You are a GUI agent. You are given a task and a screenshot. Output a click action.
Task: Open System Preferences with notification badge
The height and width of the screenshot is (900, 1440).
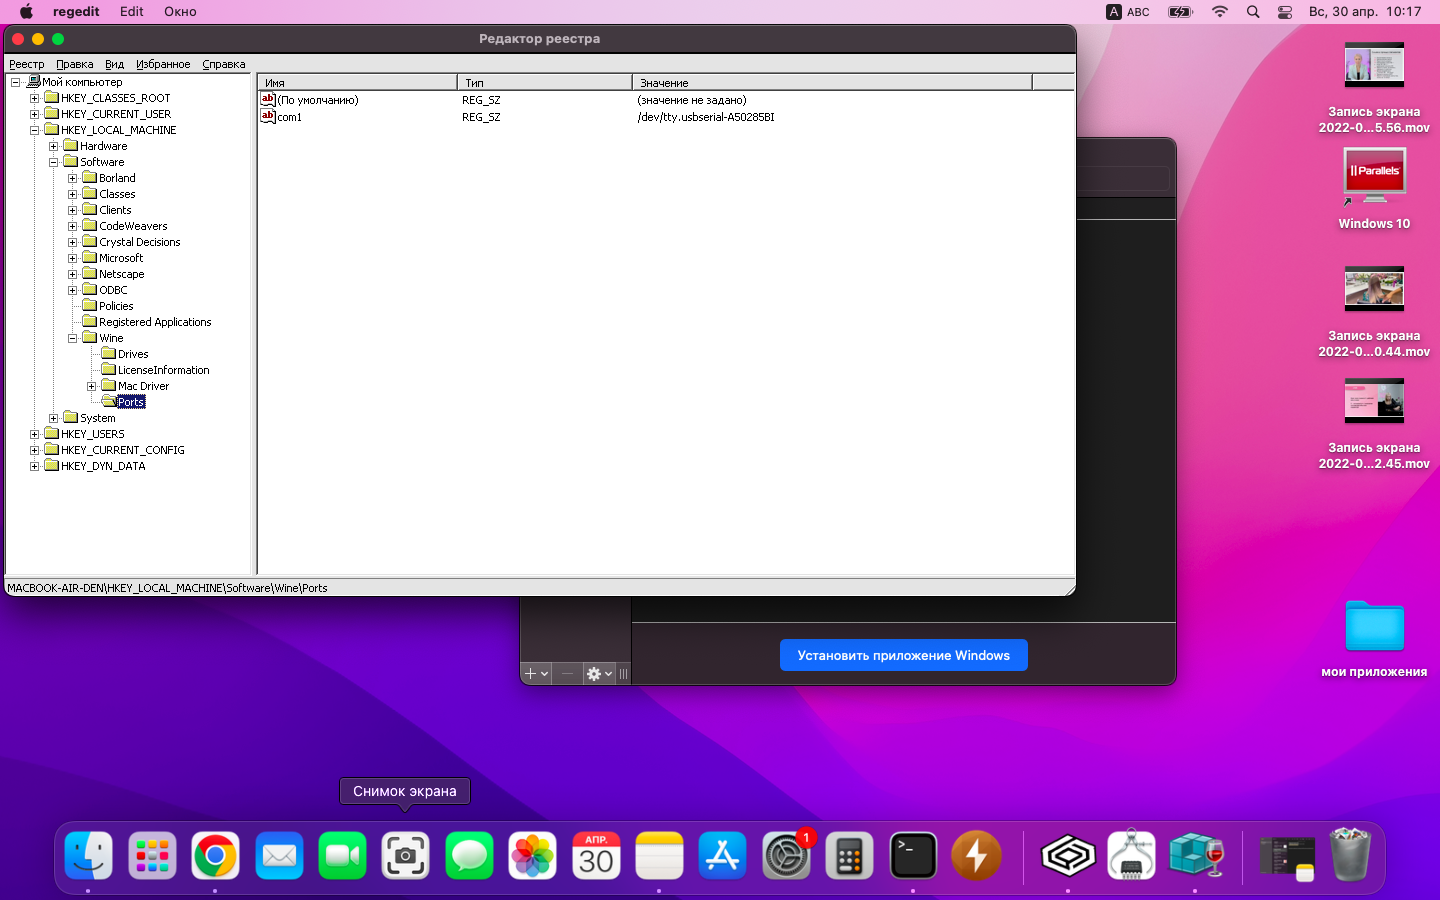click(x=786, y=856)
